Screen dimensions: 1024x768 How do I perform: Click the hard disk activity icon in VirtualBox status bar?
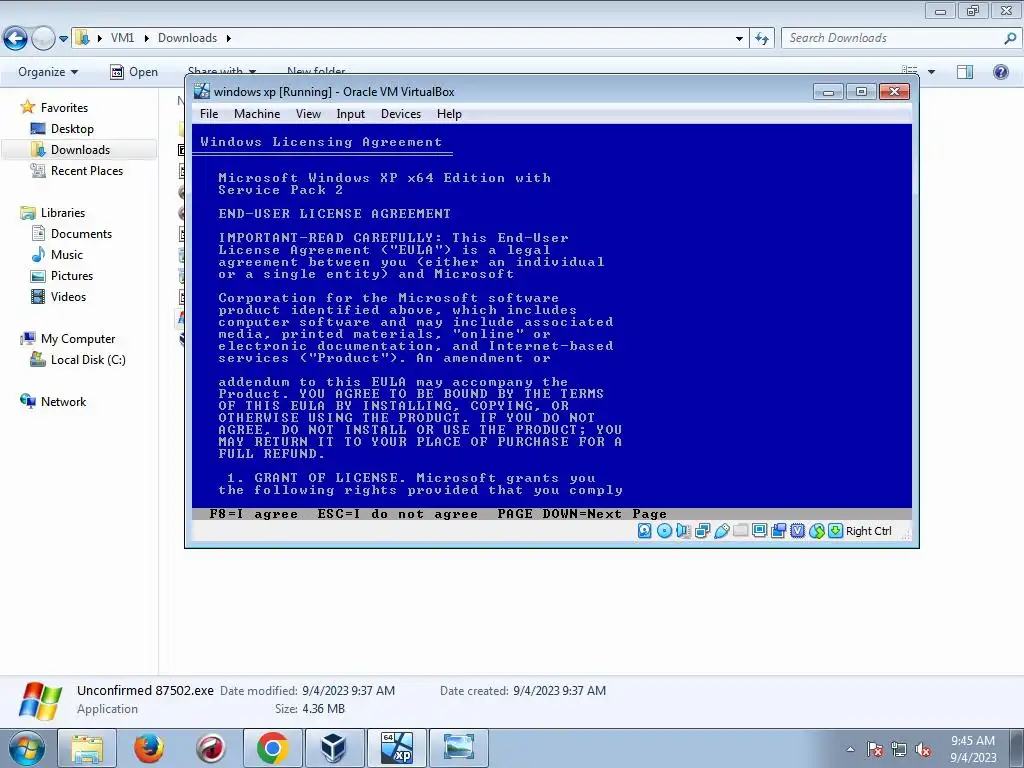click(645, 531)
